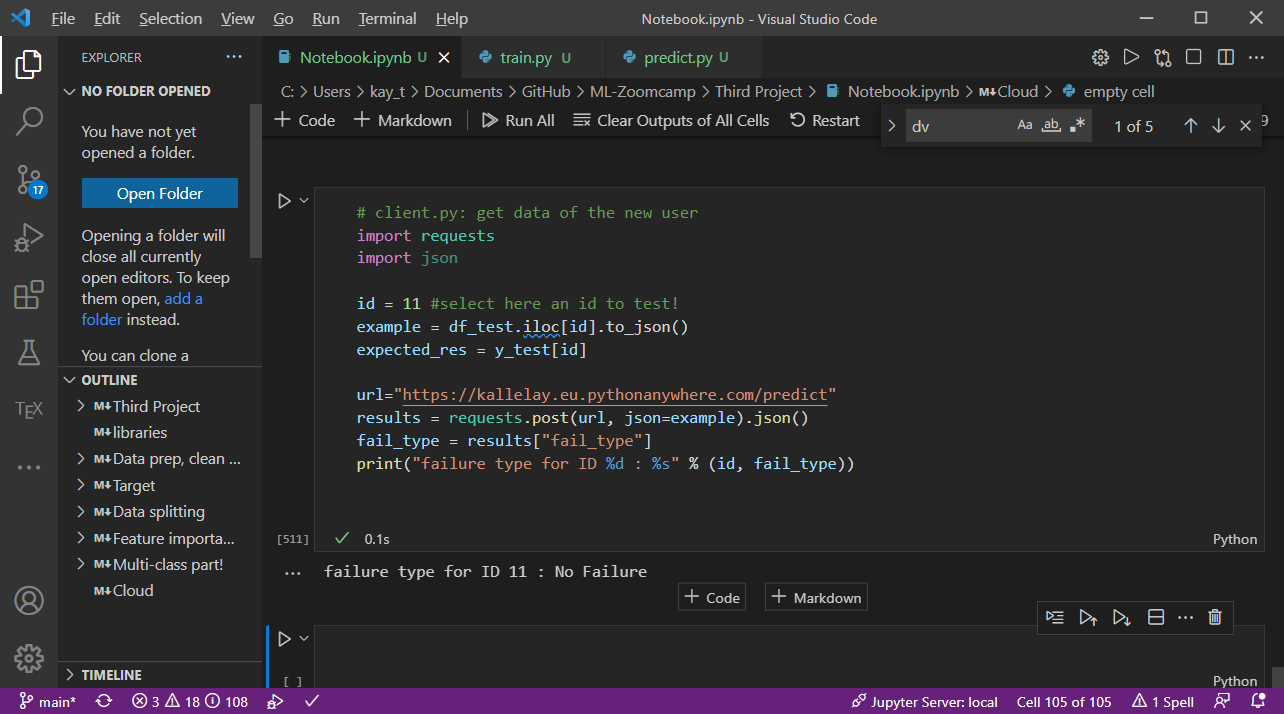
Task: Go to previous find match
Action: pos(1190,126)
